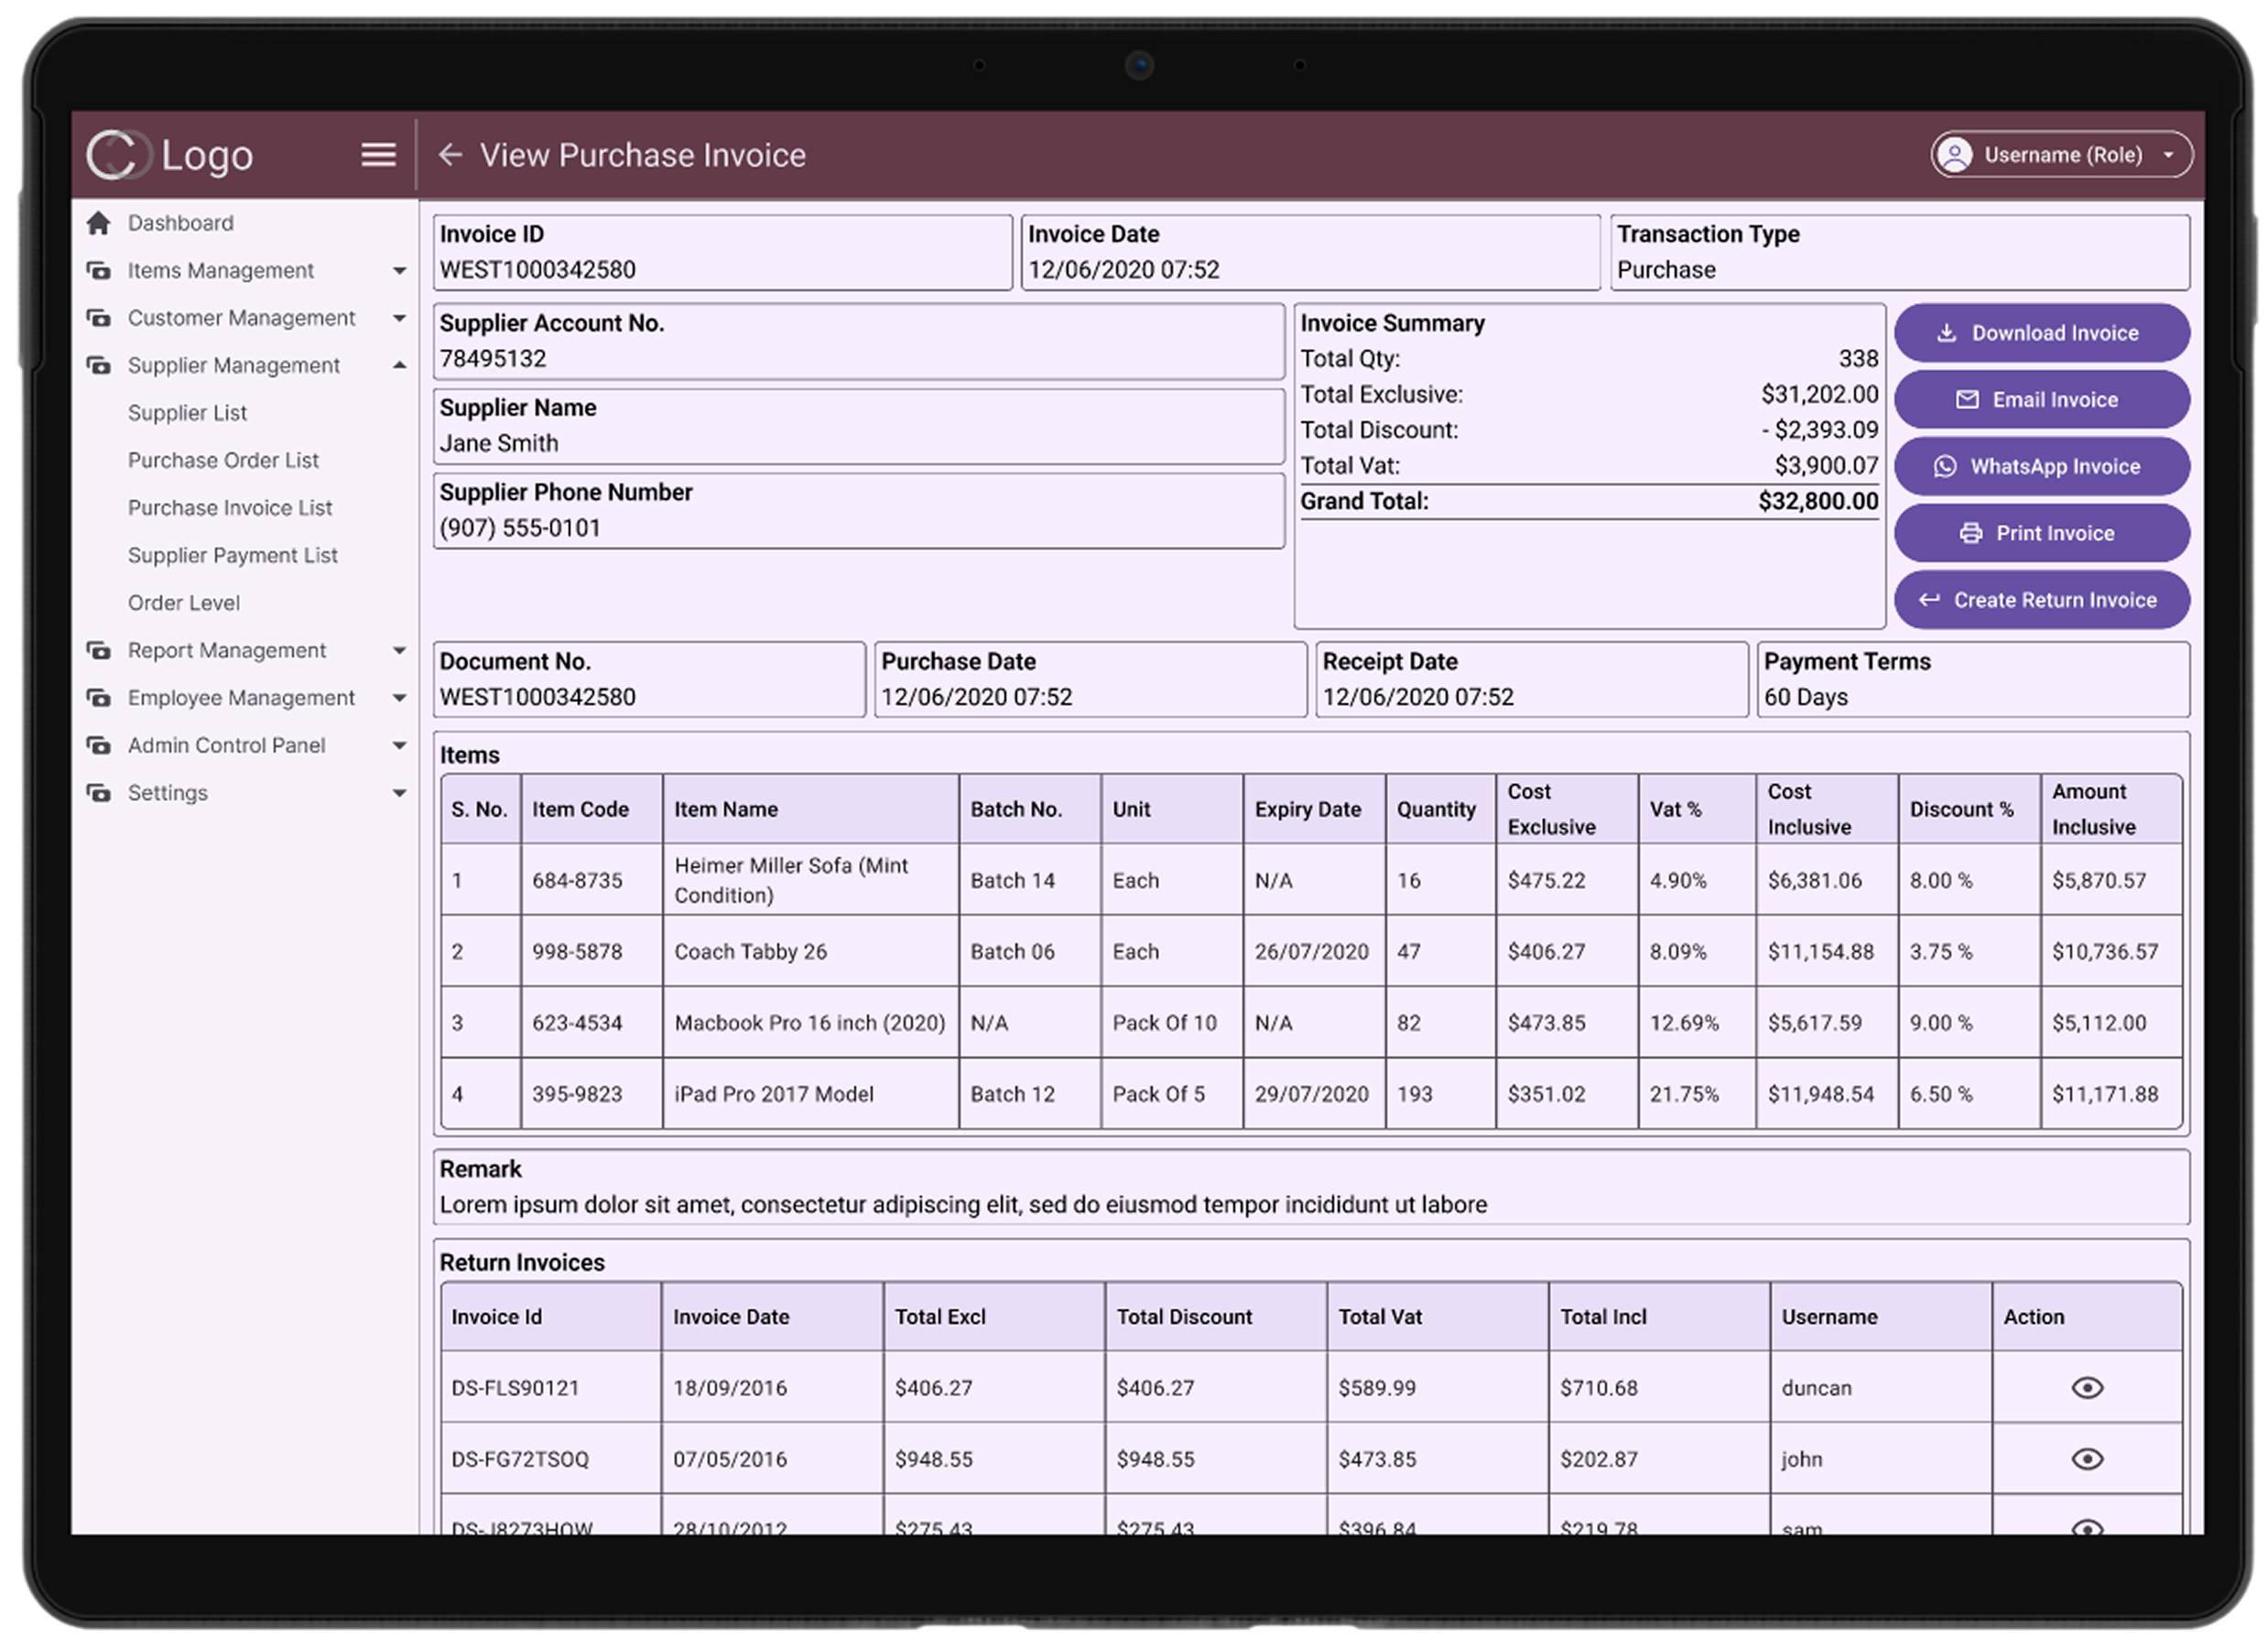2268x1650 pixels.
Task: Click the Download Invoice button
Action: [2041, 333]
